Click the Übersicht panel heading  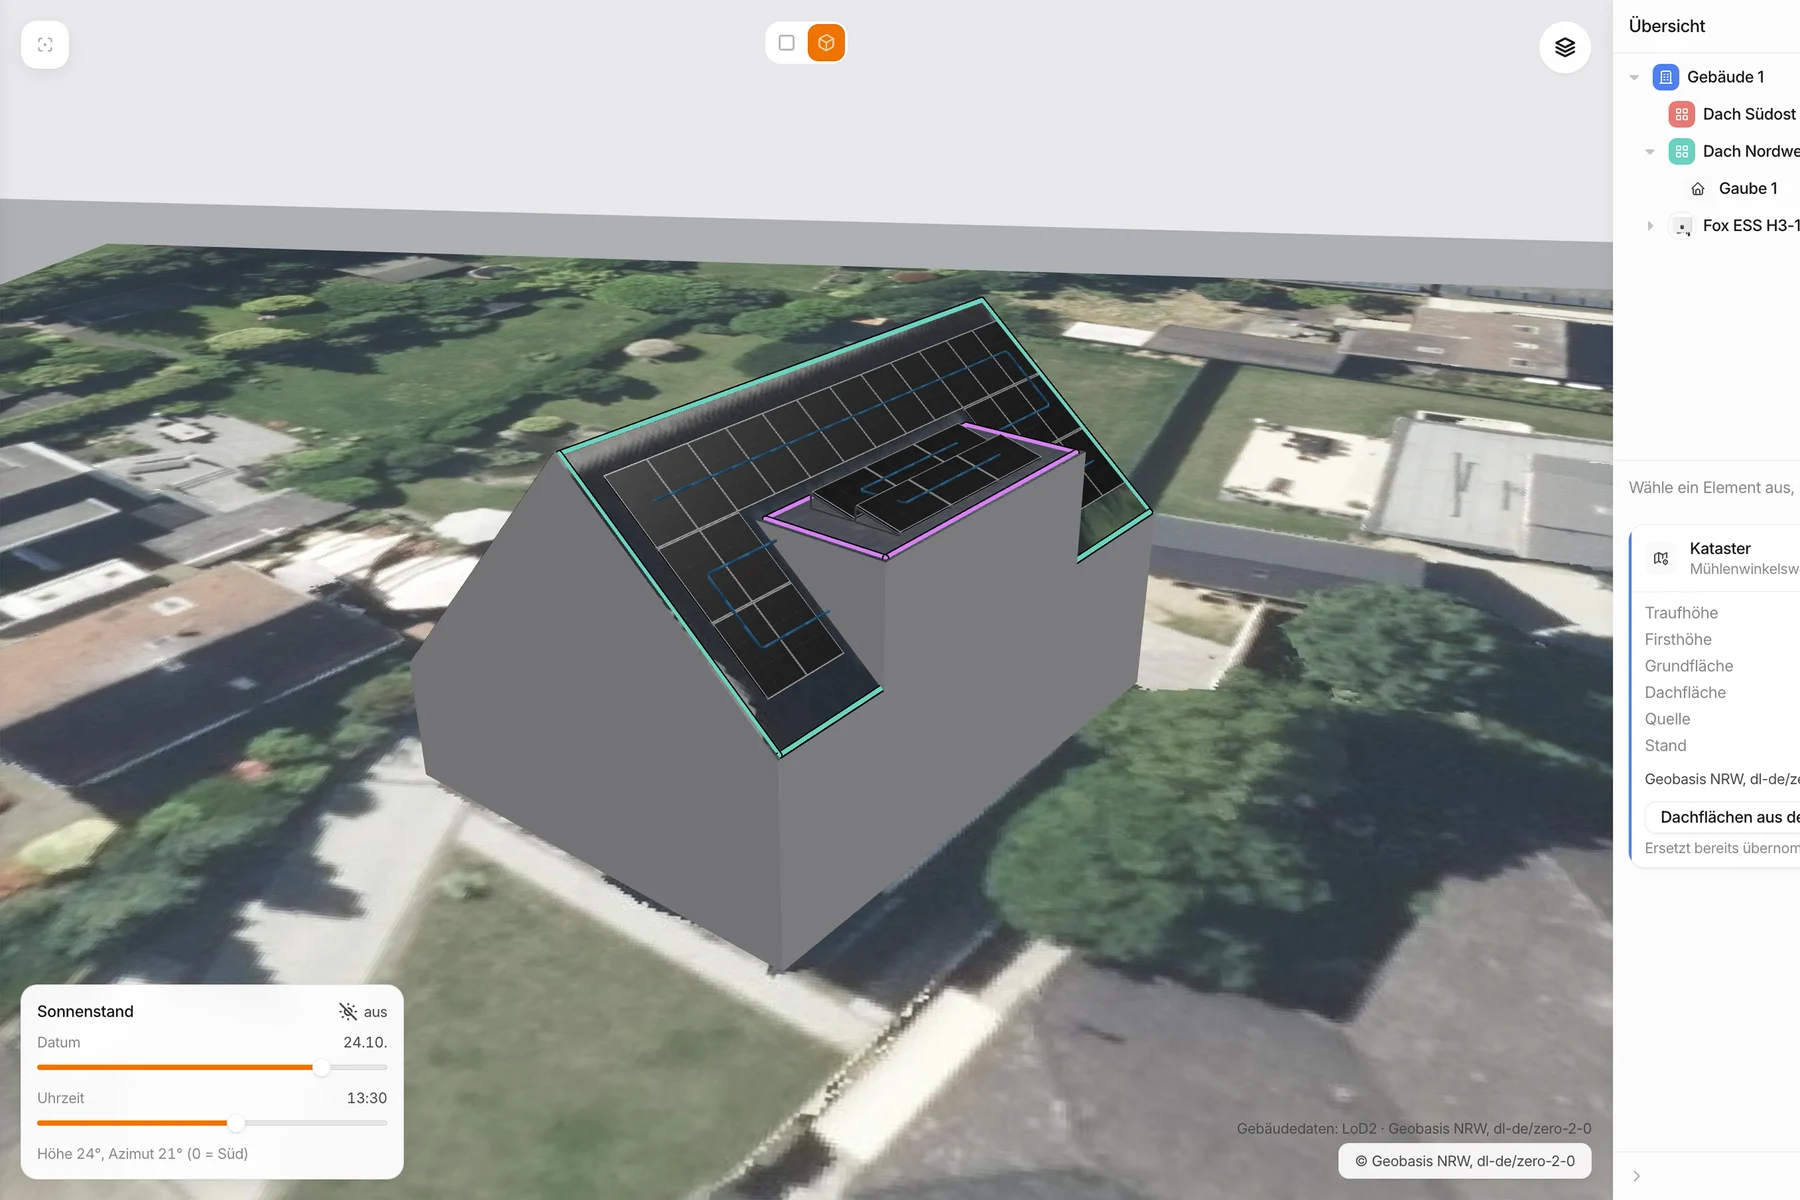click(1667, 26)
